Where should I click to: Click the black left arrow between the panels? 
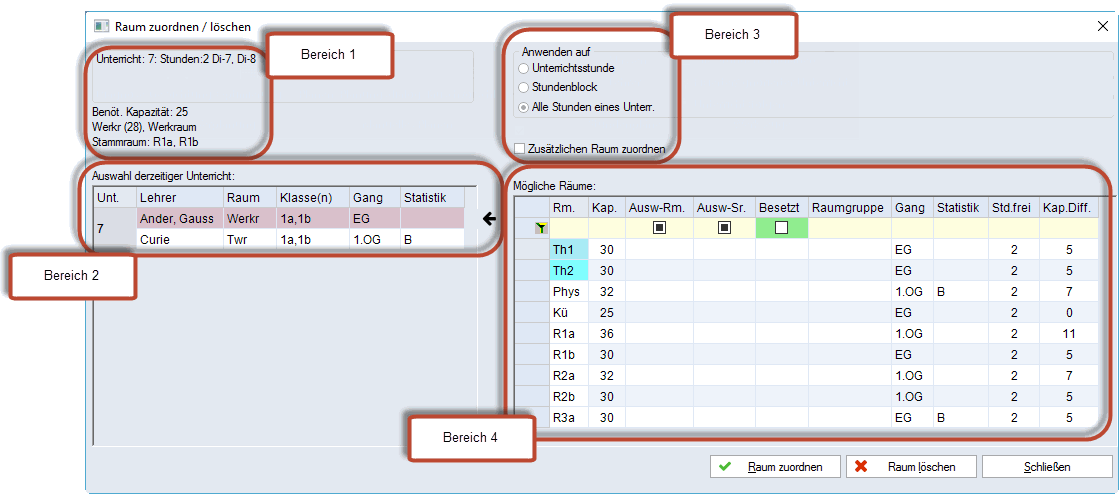click(489, 219)
